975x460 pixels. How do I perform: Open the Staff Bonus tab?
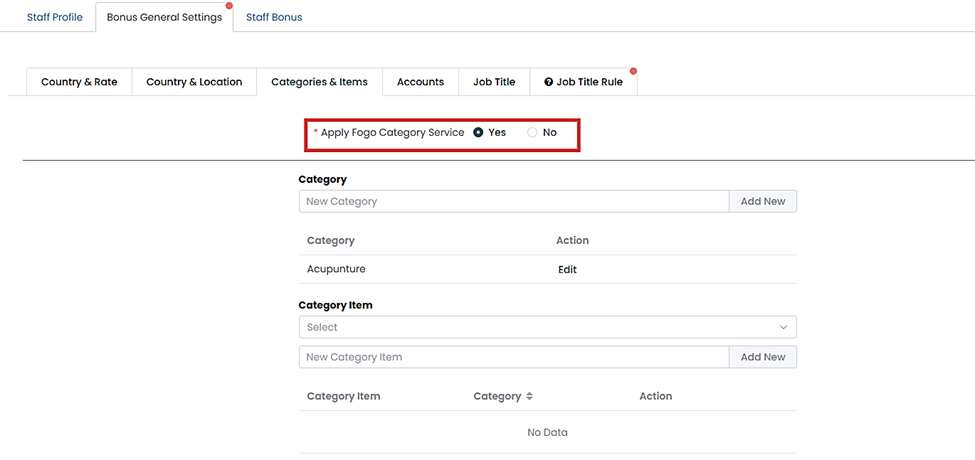274,17
